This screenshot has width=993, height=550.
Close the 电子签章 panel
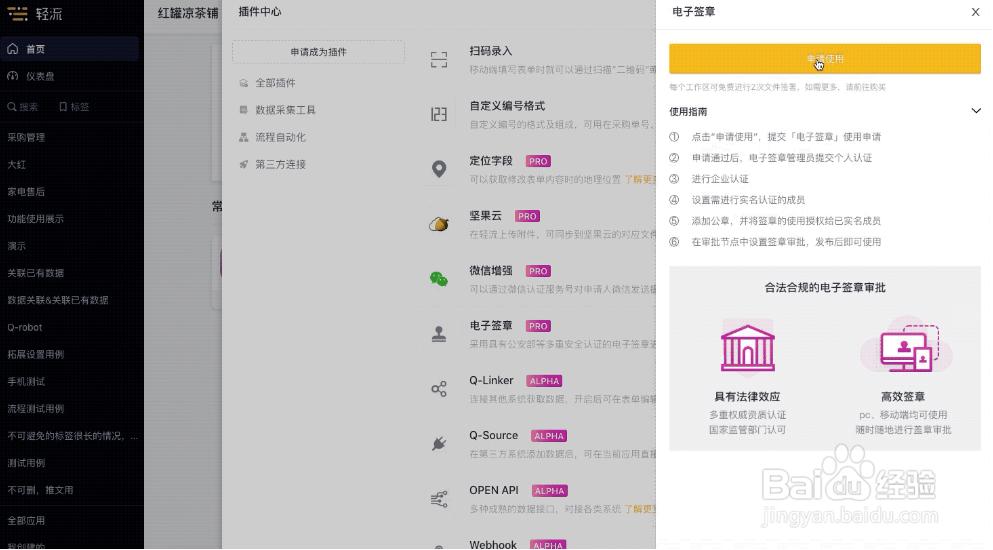point(975,12)
